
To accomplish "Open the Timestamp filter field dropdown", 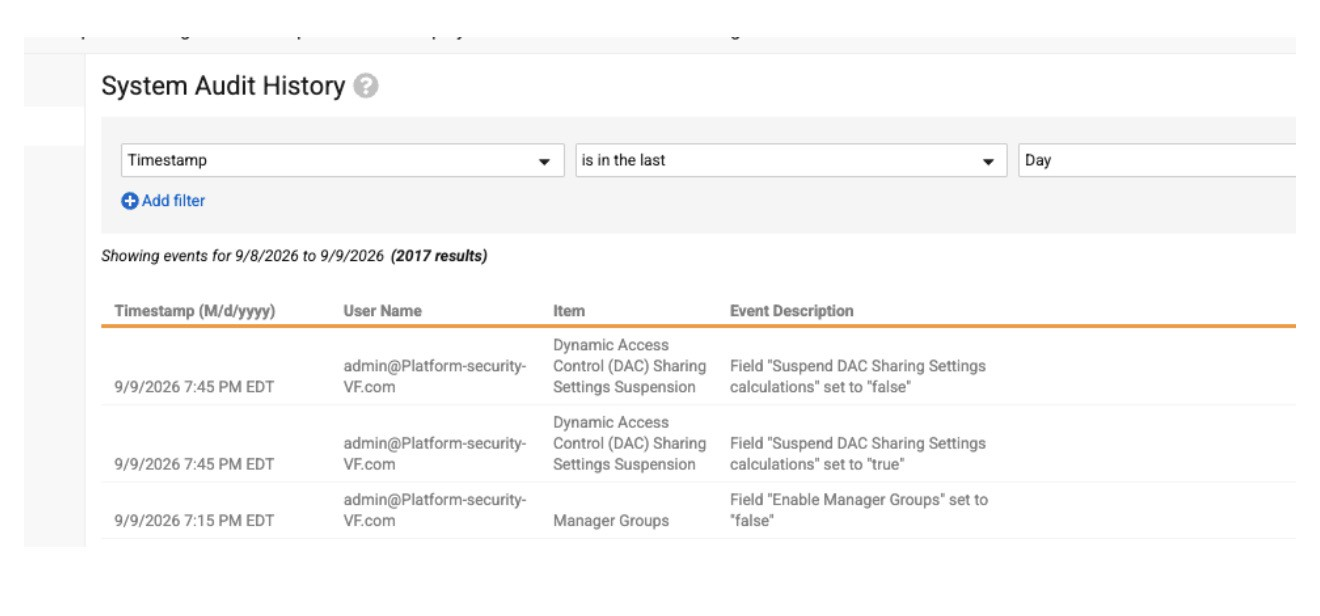I will (339, 161).
